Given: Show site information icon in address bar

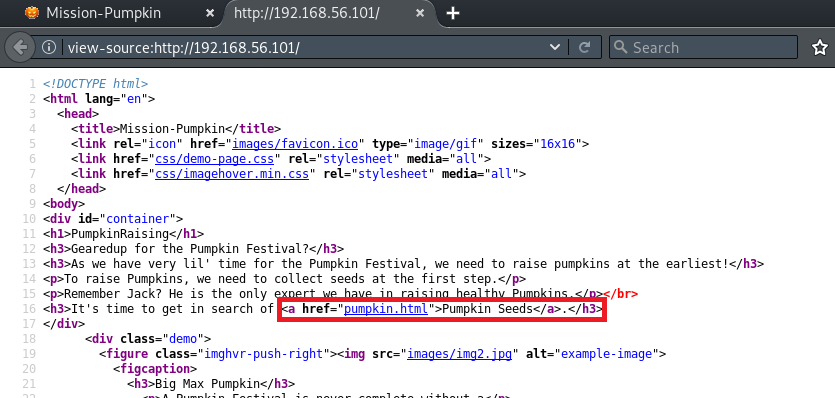Looking at the screenshot, I should click(x=49, y=47).
